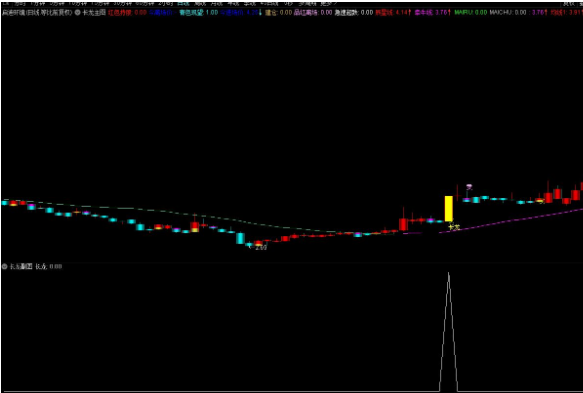Viewport: 583px width, 393px height.
Task: Click the icon beside 长龙副图 sub-chart title
Action: pos(5,267)
